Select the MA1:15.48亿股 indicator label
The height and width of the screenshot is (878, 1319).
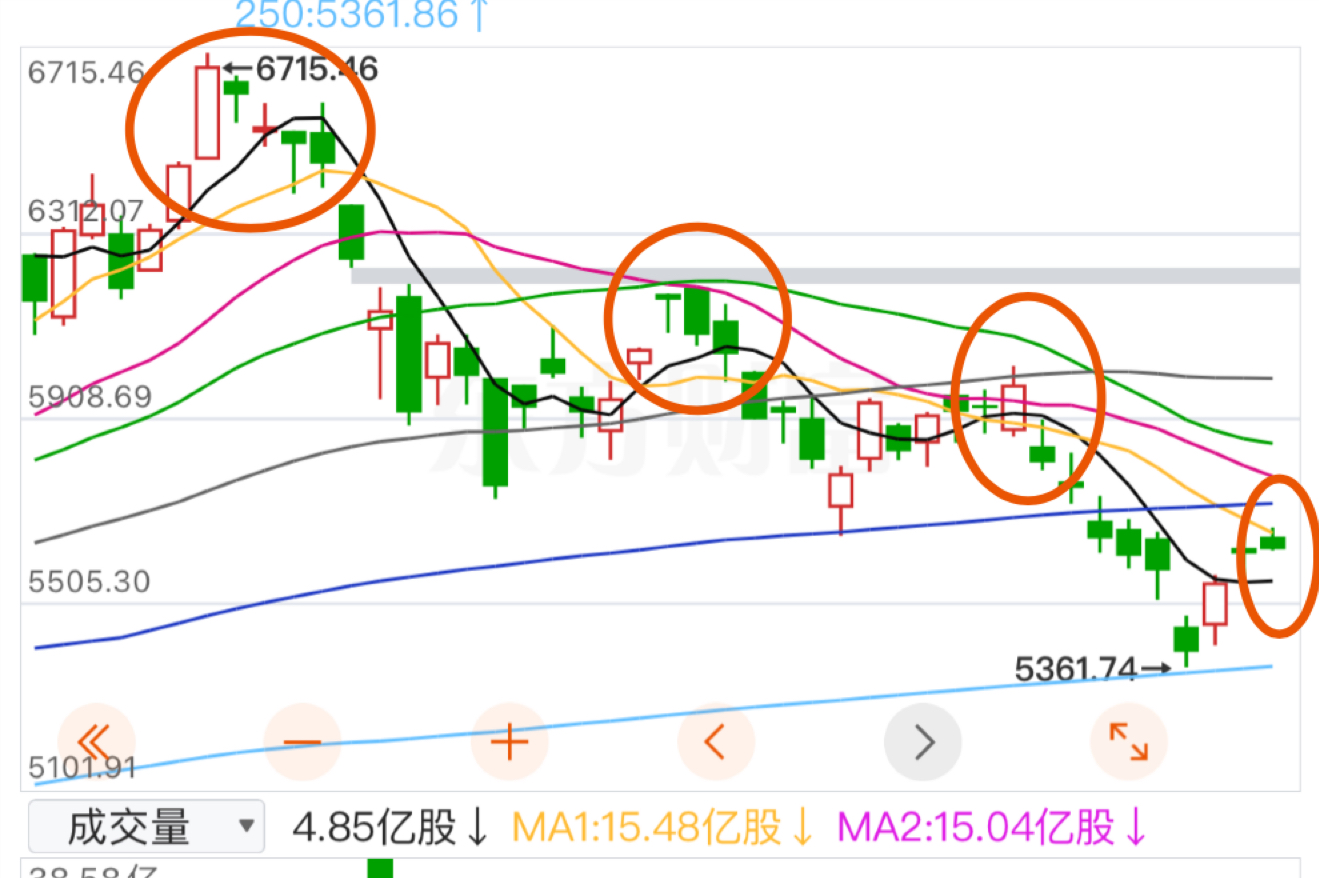pyautogui.click(x=662, y=827)
